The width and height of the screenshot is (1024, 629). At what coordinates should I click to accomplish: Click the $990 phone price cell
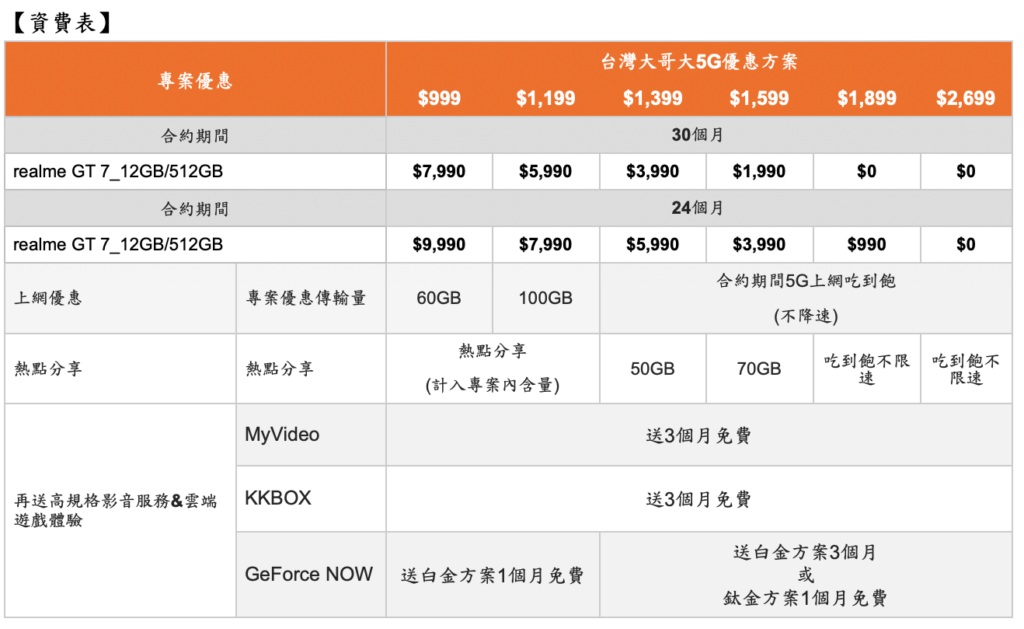click(x=866, y=245)
